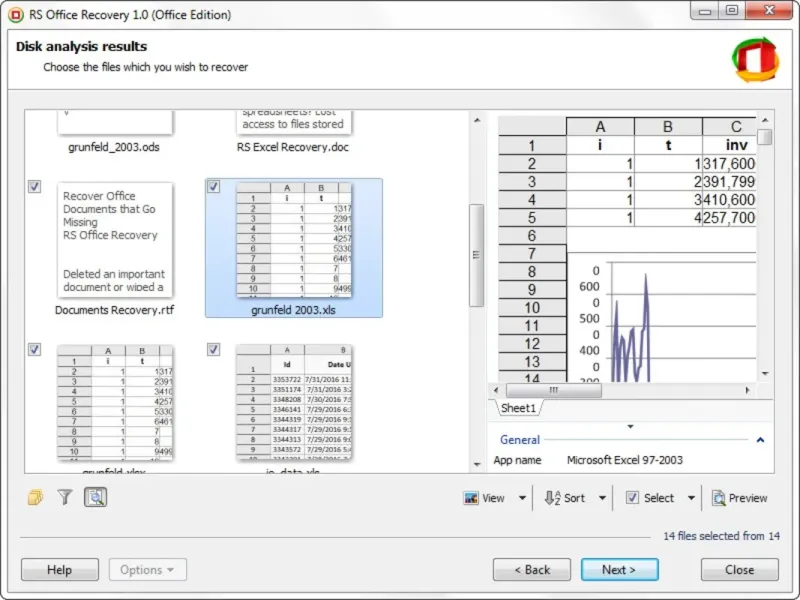Screen dimensions: 800x600
Task: Select the Documents Recovery.rtf thumbnail
Action: 114,240
